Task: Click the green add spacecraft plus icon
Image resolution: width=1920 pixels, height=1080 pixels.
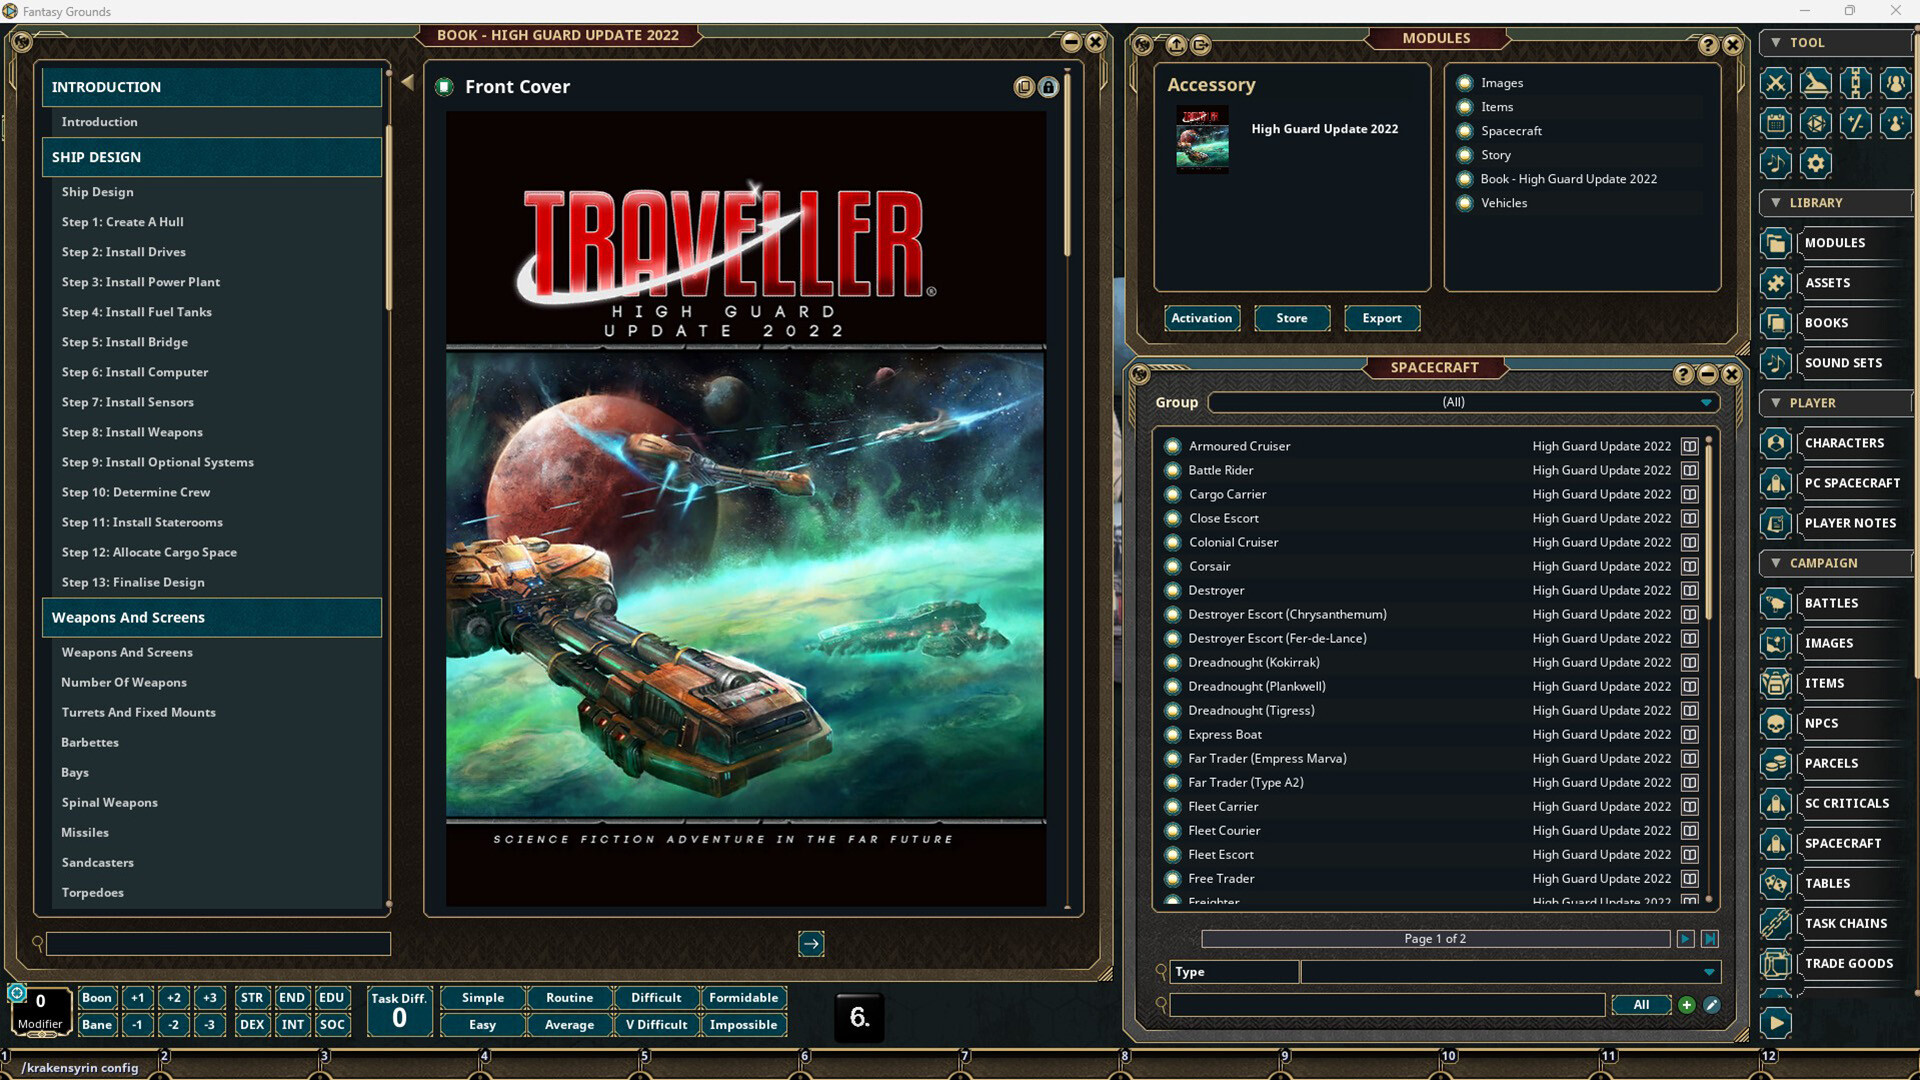Action: (x=1687, y=1005)
